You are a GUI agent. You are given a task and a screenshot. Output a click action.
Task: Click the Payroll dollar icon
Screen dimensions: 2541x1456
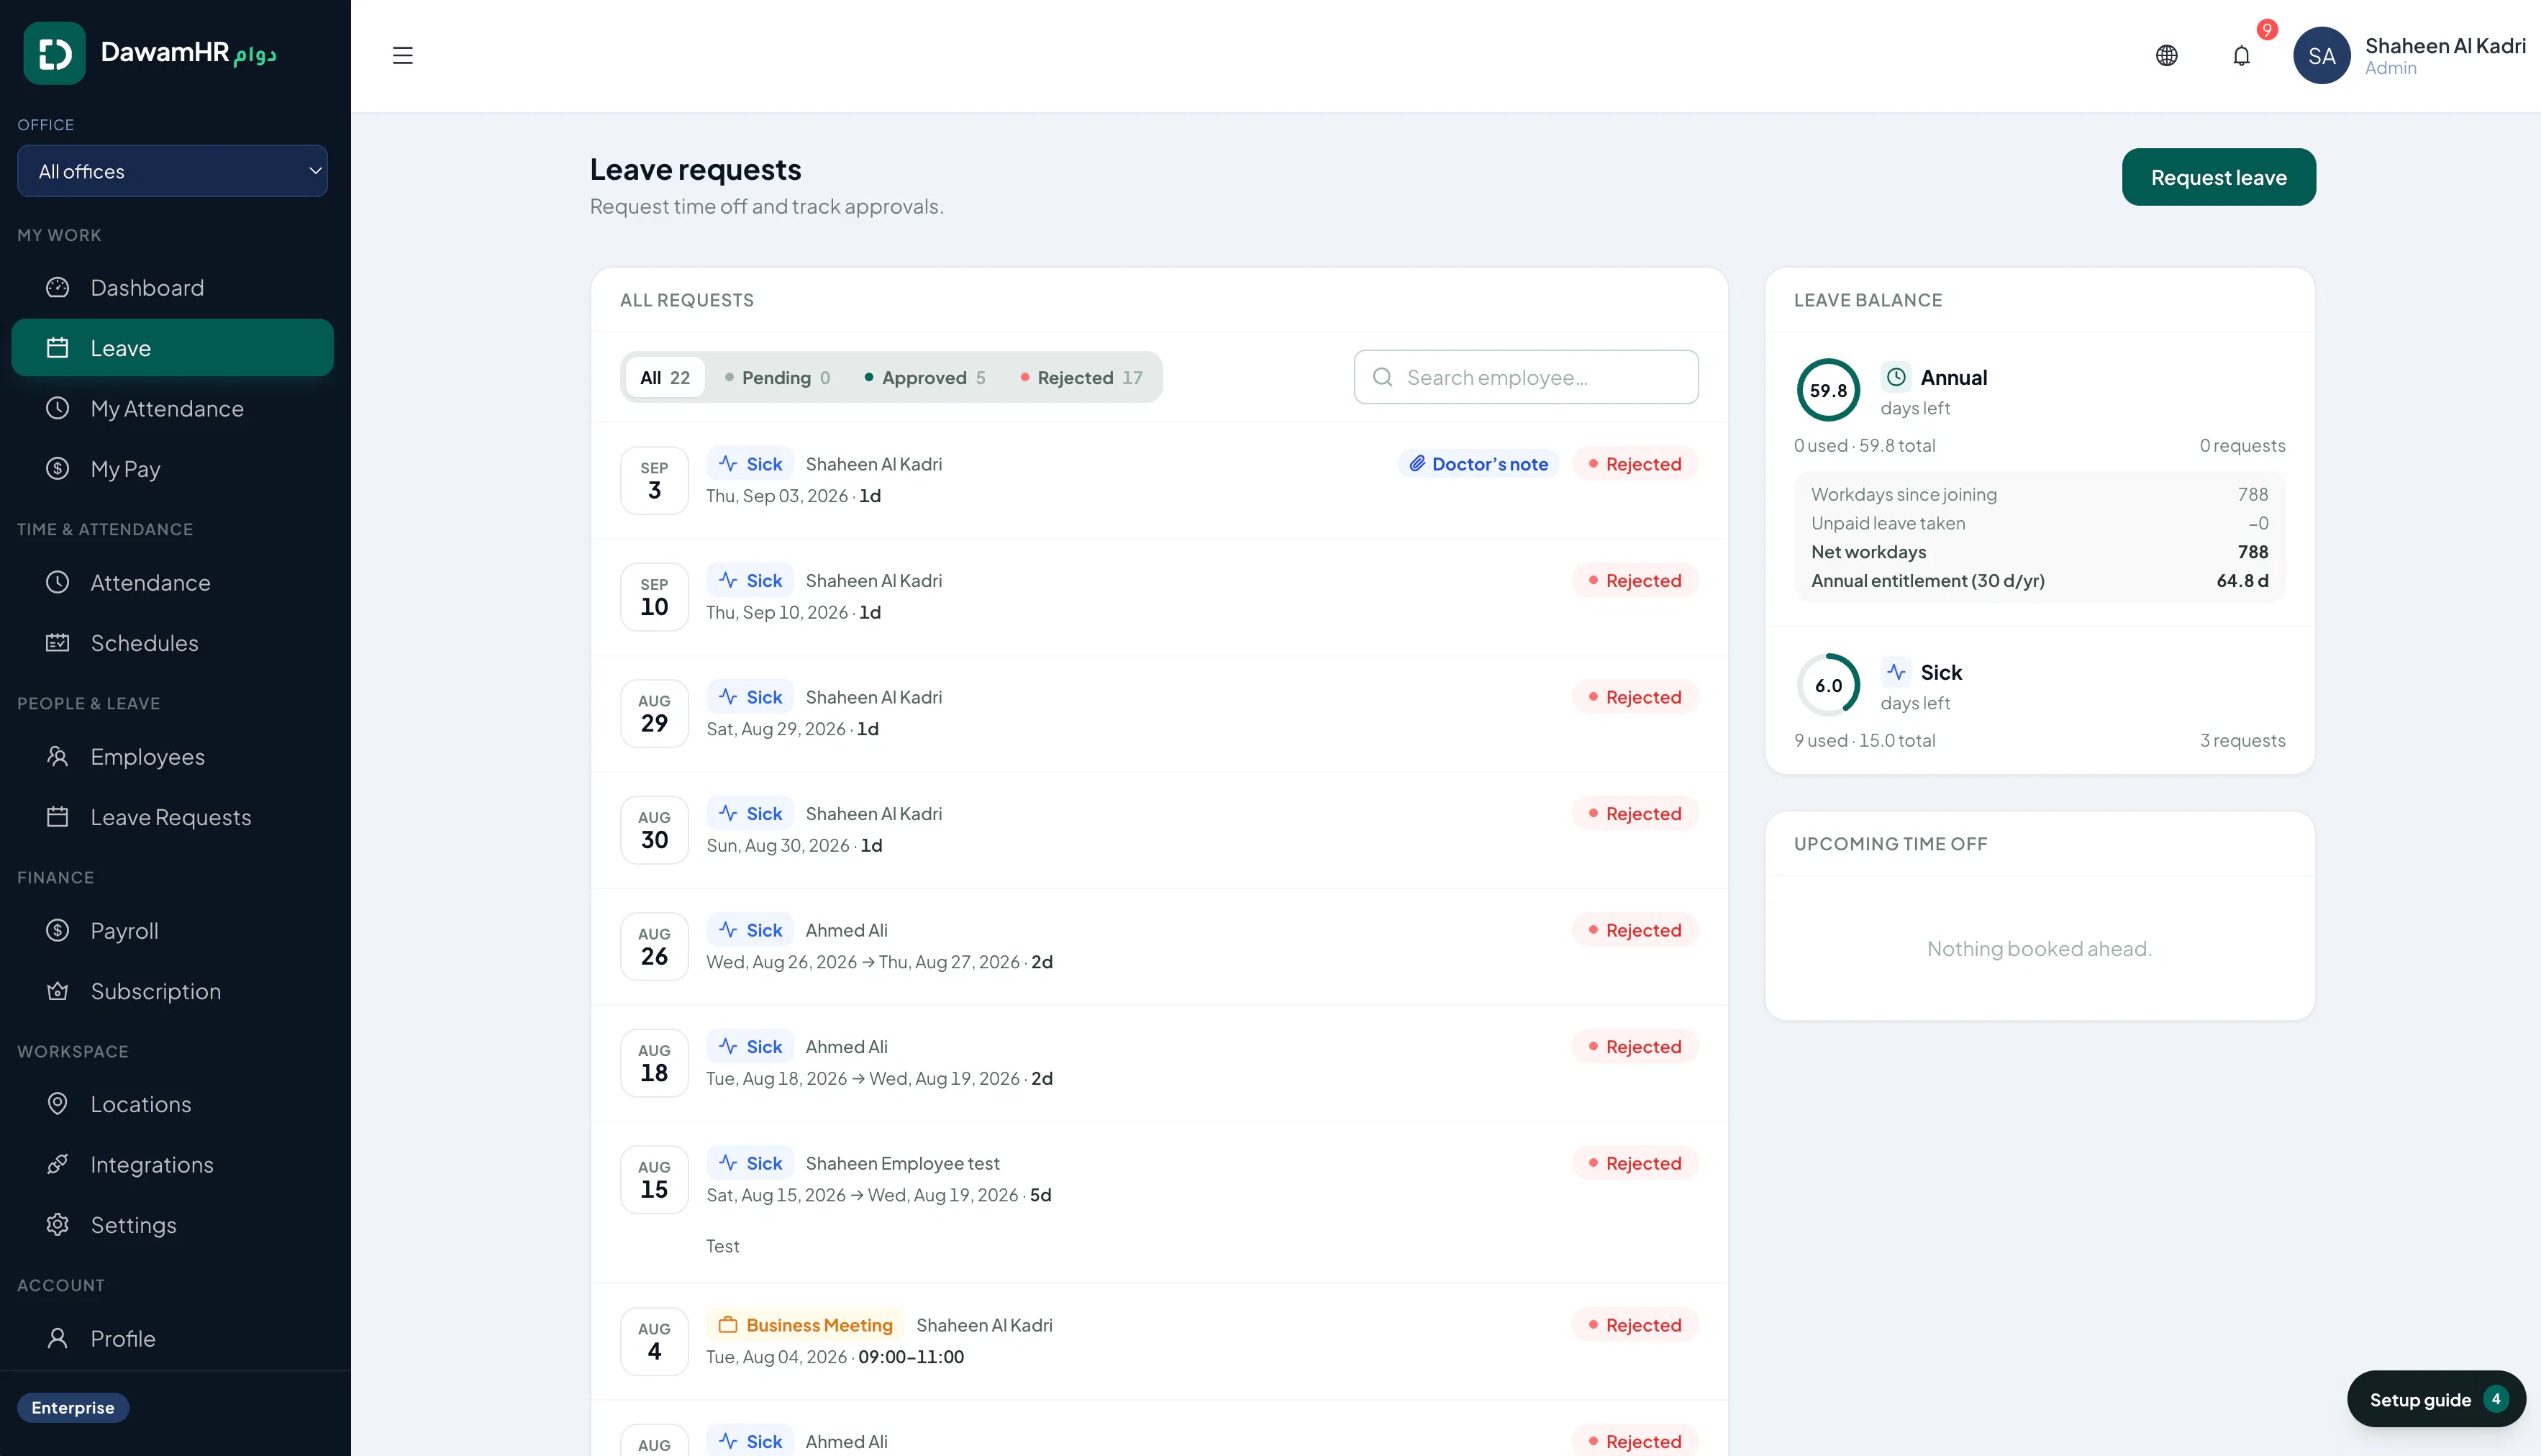coord(58,931)
